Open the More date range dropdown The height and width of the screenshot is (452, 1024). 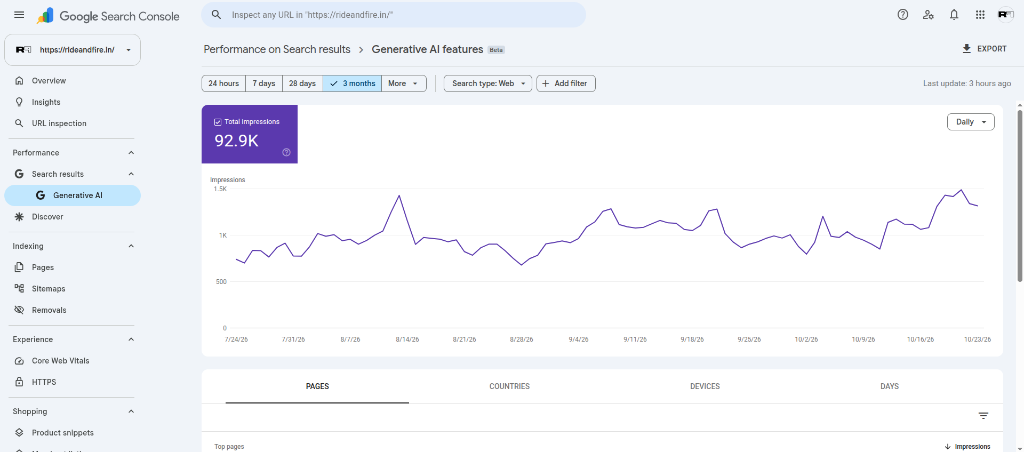click(404, 84)
